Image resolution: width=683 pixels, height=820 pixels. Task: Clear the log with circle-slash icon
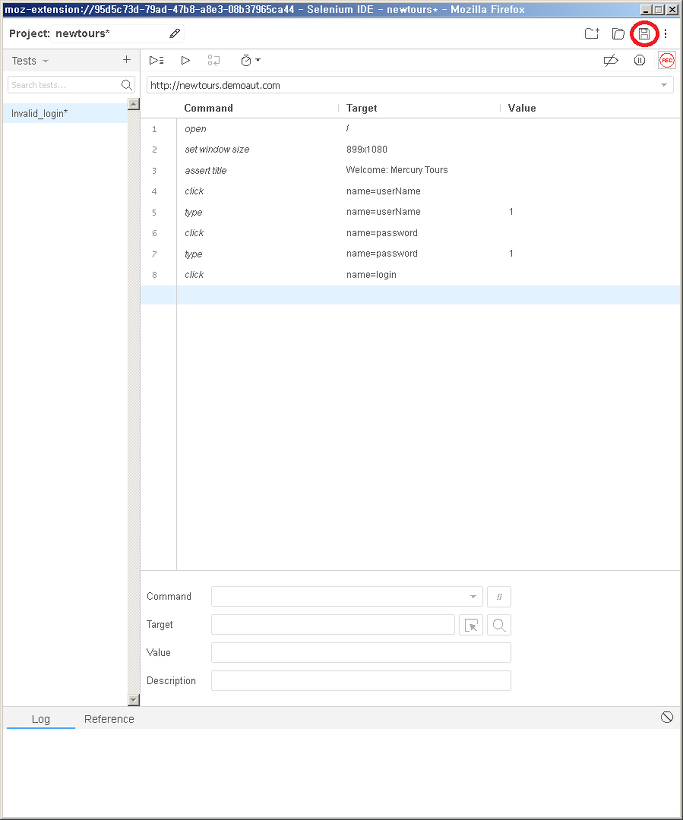[x=667, y=717]
